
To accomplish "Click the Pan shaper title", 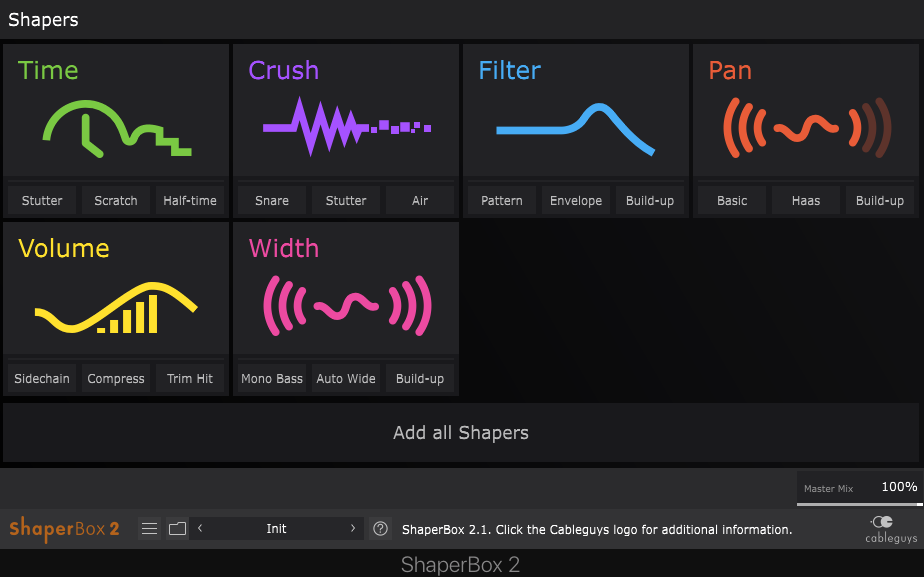I will click(730, 70).
